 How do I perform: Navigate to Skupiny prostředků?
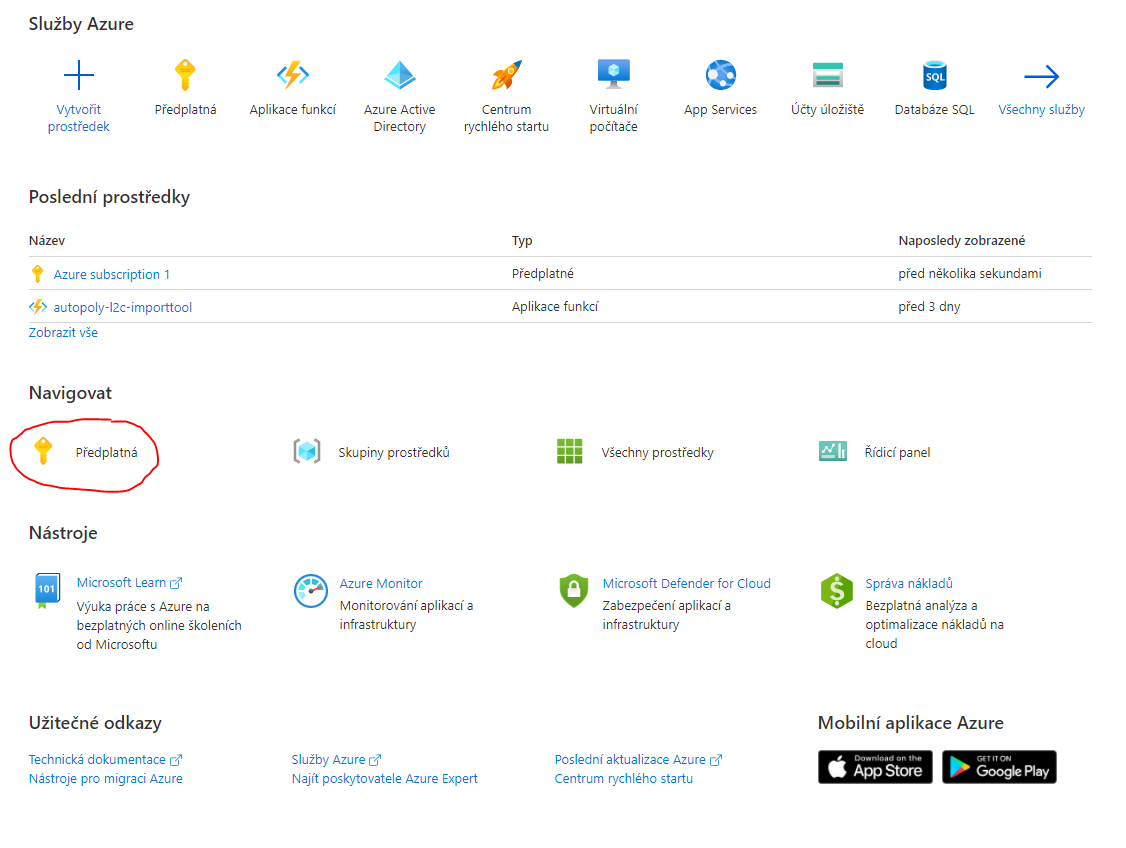(393, 453)
